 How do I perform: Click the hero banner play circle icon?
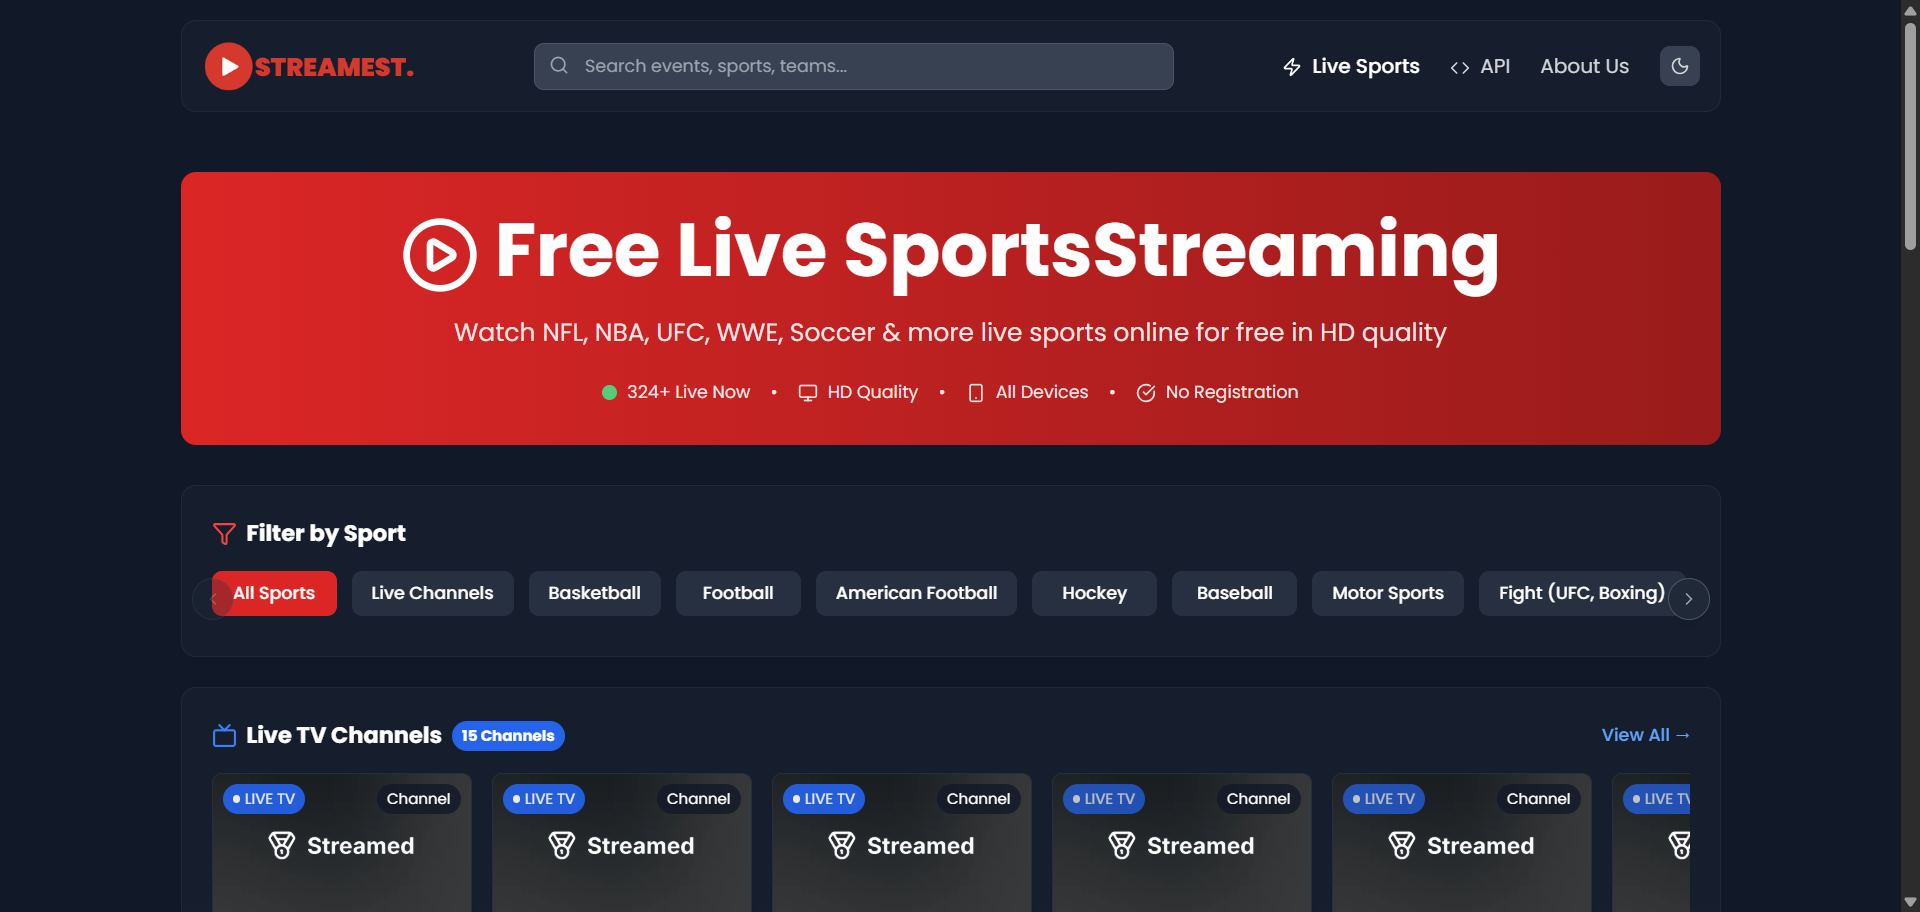[x=440, y=255]
